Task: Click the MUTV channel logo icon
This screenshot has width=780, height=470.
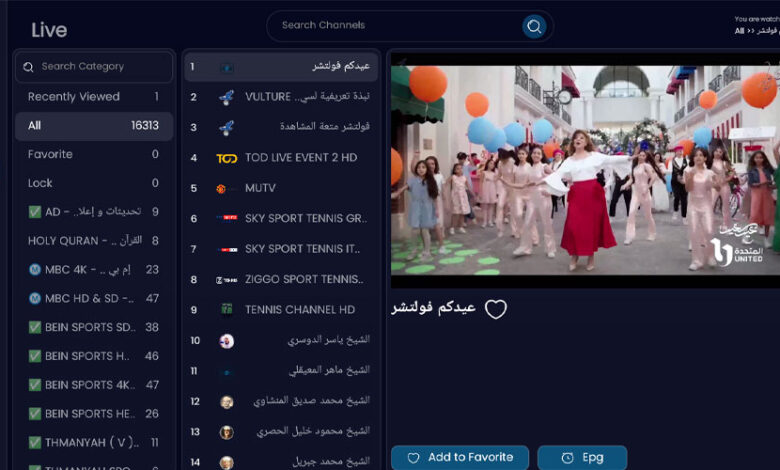Action: click(221, 188)
